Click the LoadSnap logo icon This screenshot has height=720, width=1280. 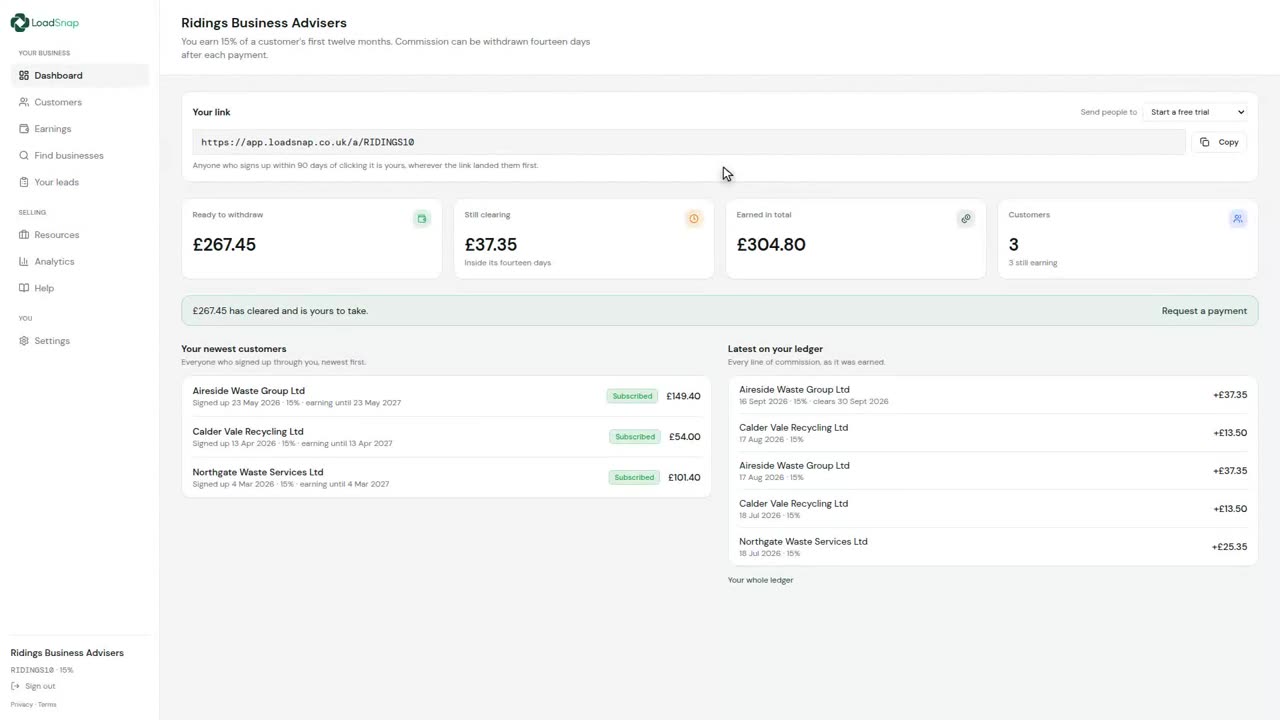point(19,22)
